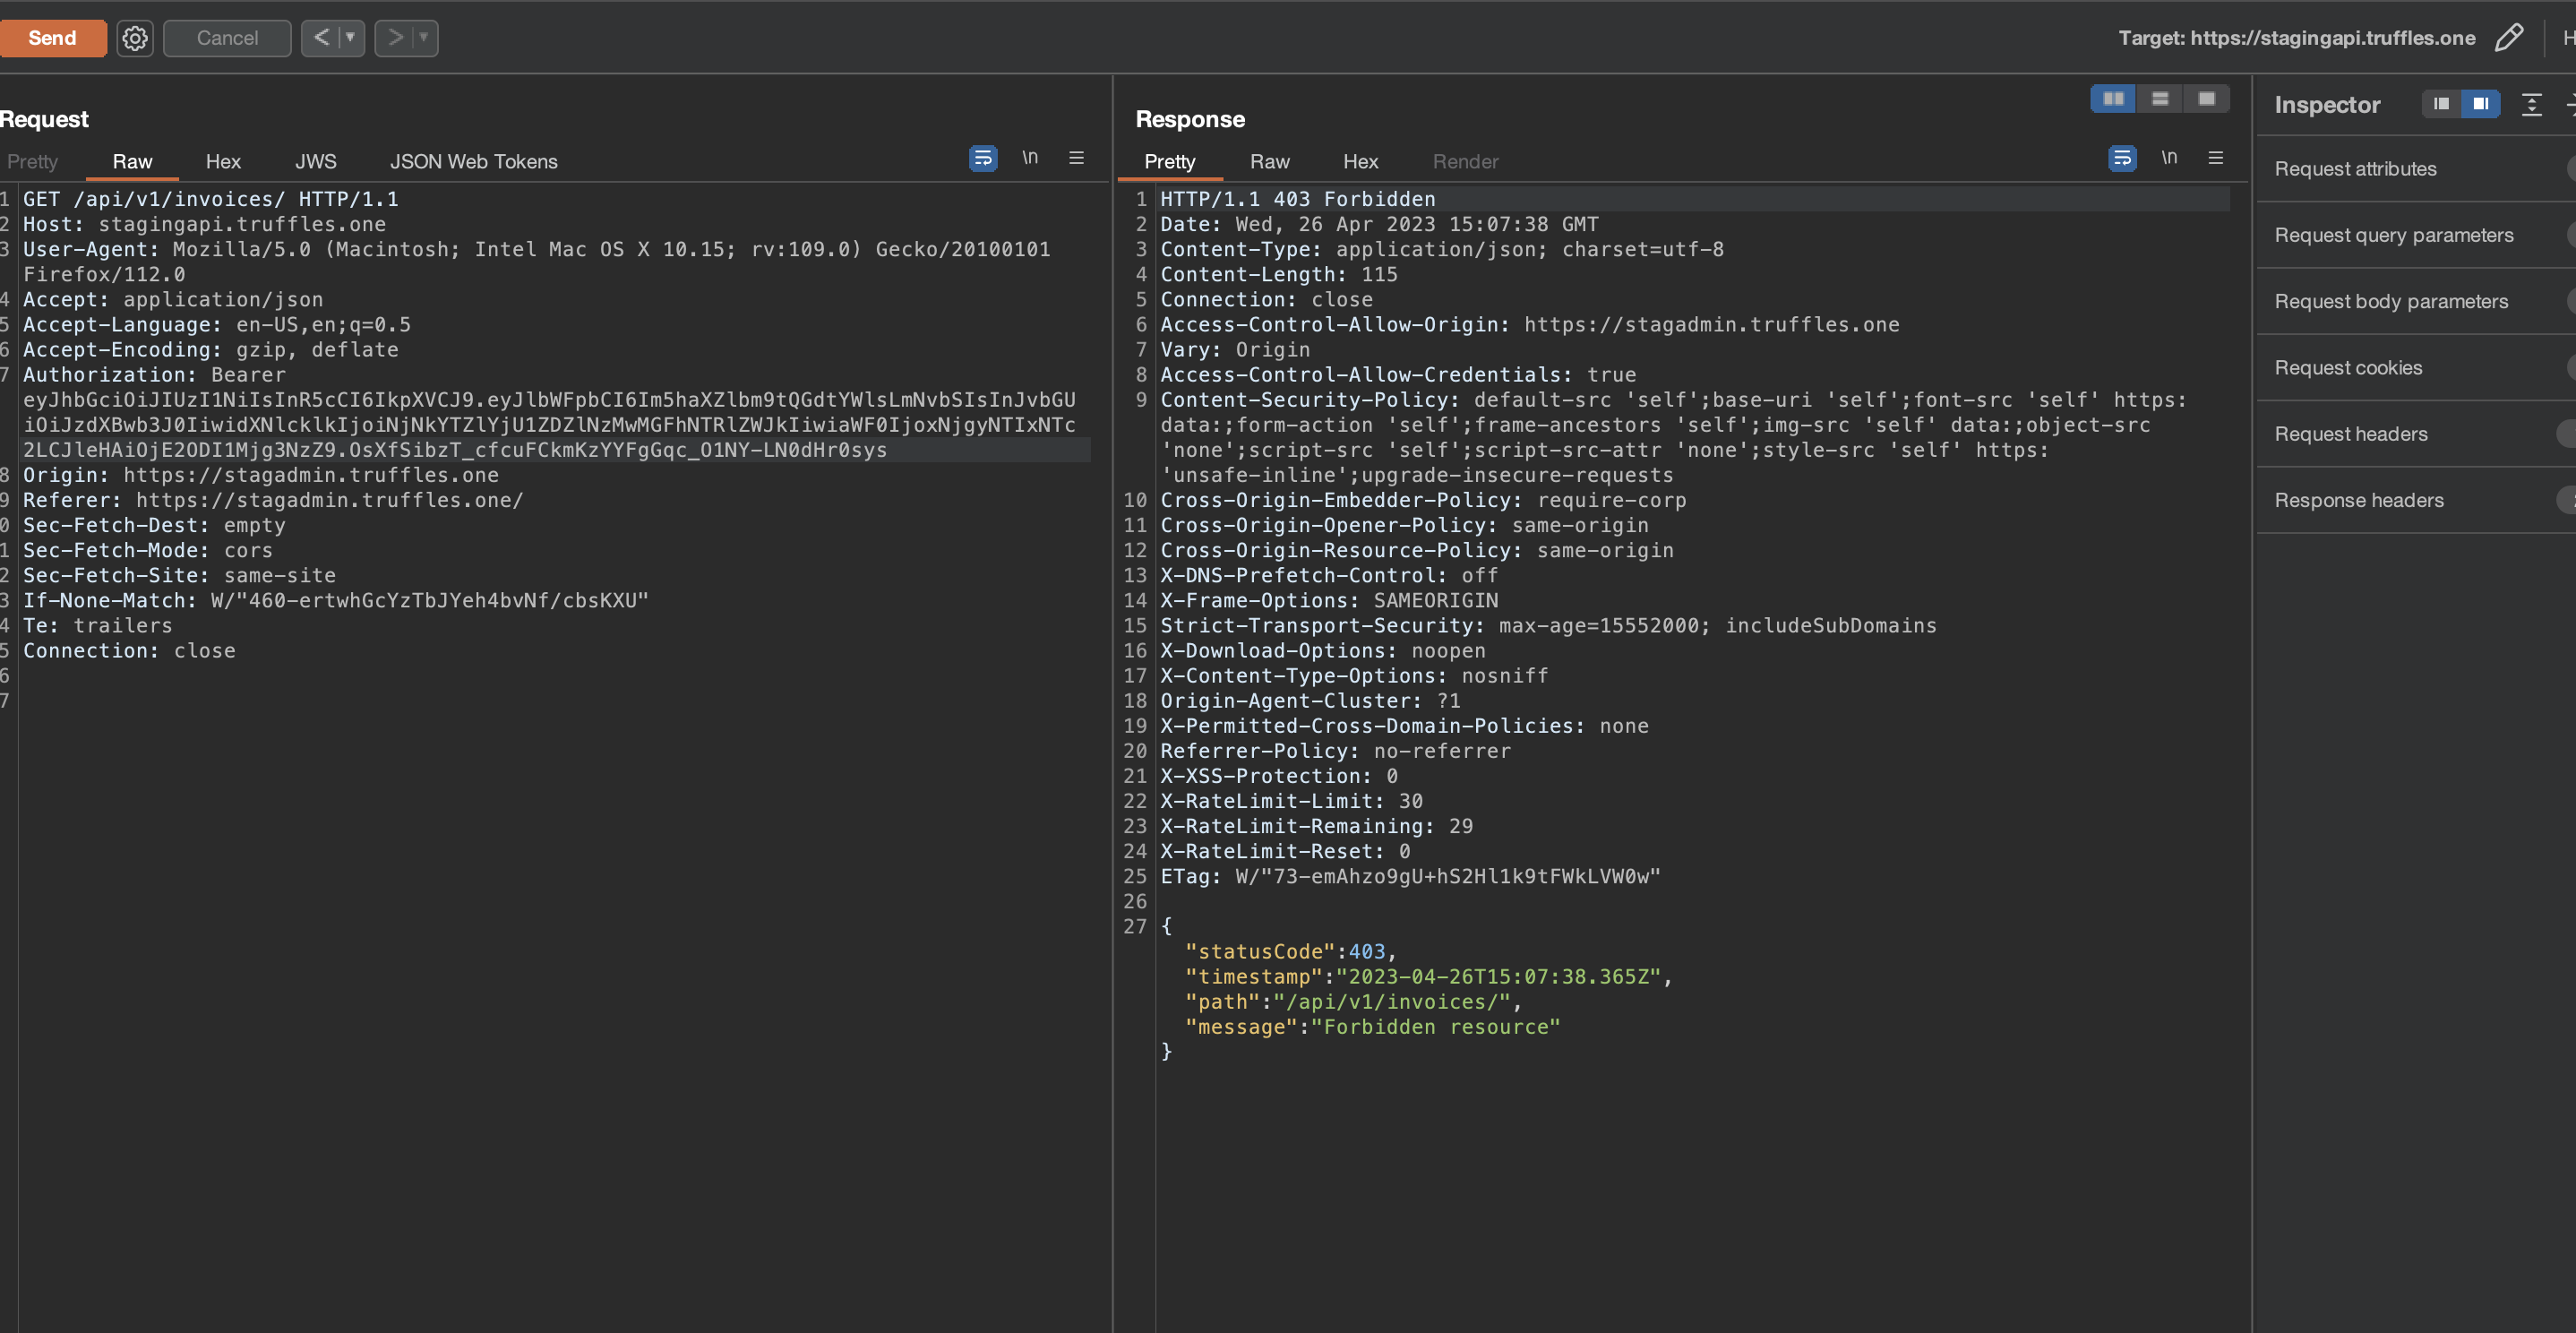Click the Render response view icon
This screenshot has width=2576, height=1333.
click(x=1463, y=159)
